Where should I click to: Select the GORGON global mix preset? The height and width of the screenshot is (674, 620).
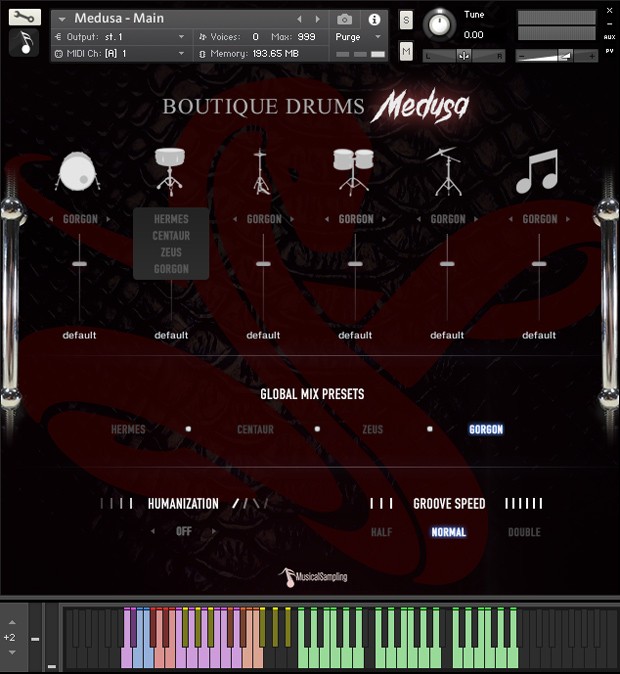(x=486, y=429)
